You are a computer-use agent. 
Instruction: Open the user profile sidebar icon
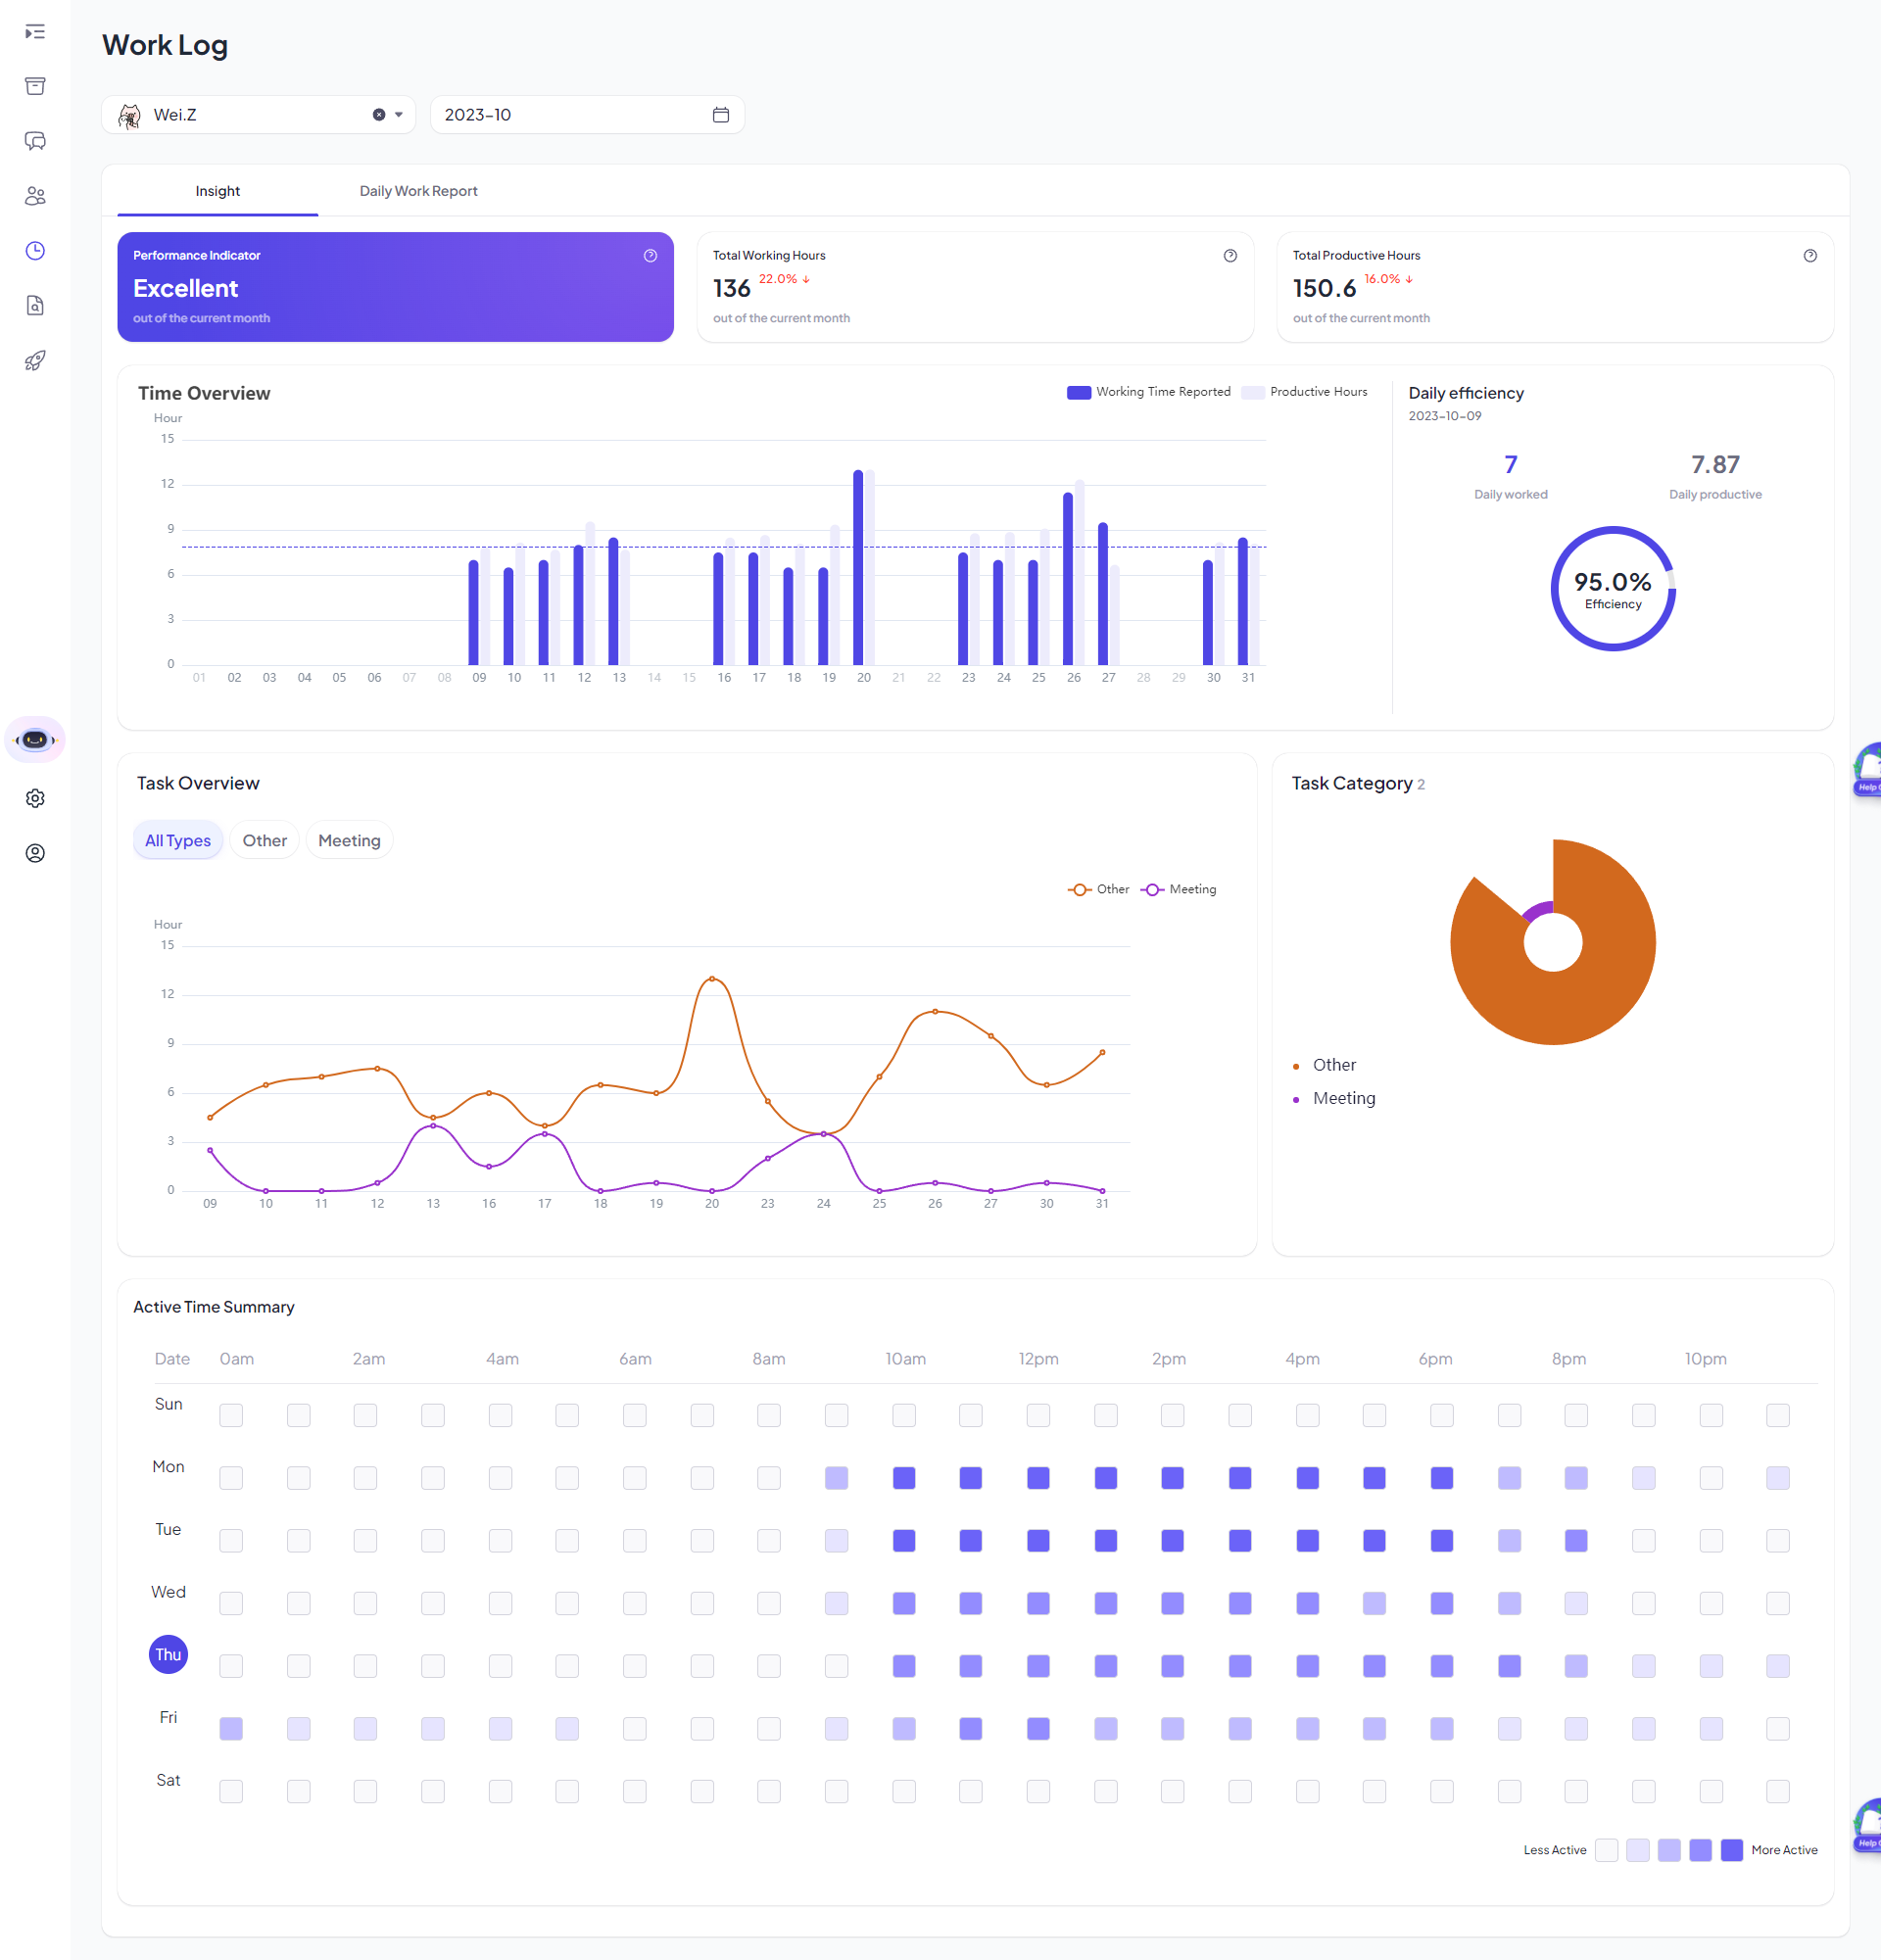(35, 853)
